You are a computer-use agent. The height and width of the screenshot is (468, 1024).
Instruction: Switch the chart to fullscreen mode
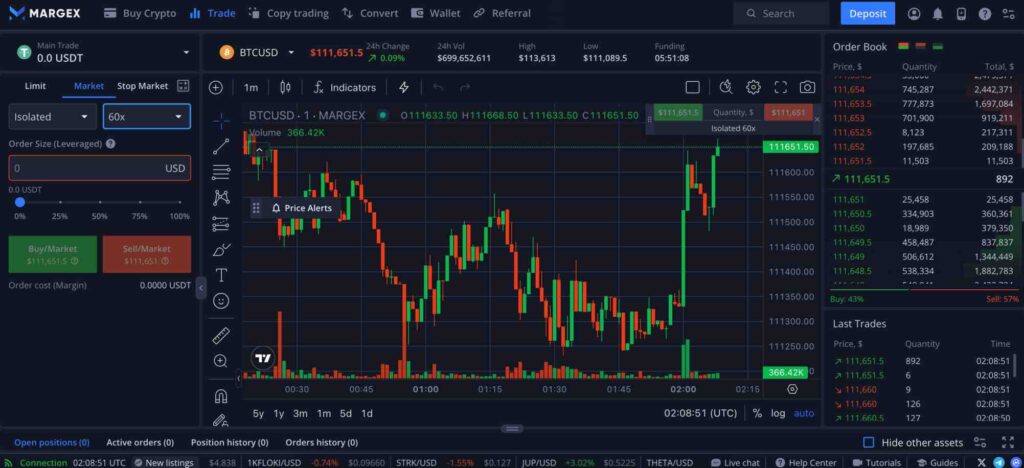click(780, 87)
